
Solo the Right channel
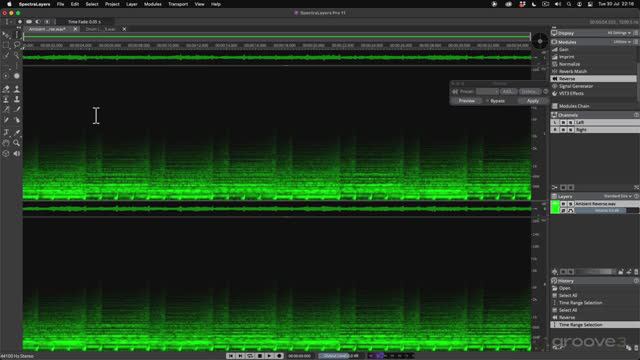pyautogui.click(x=570, y=130)
